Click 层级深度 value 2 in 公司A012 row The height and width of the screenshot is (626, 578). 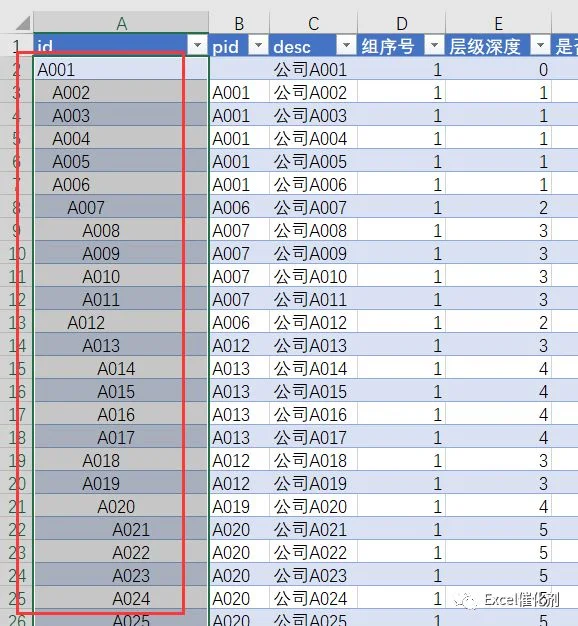499,323
